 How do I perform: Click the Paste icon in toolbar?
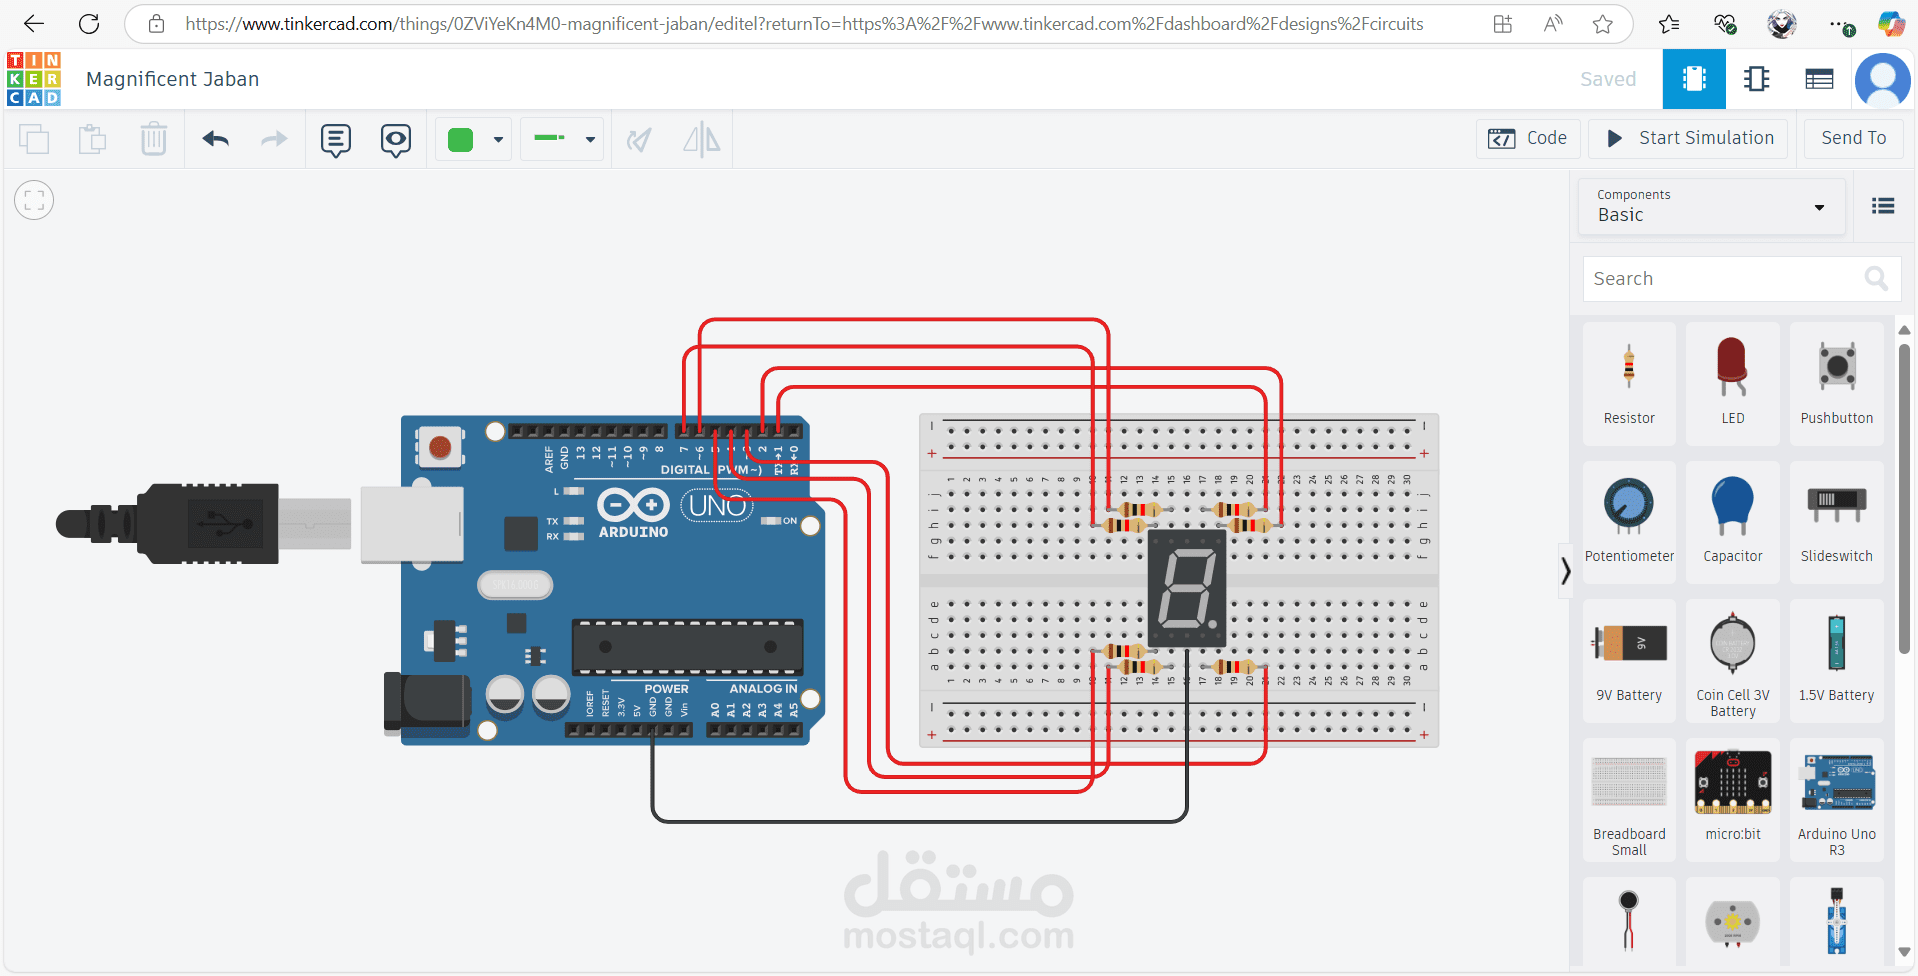coord(93,138)
